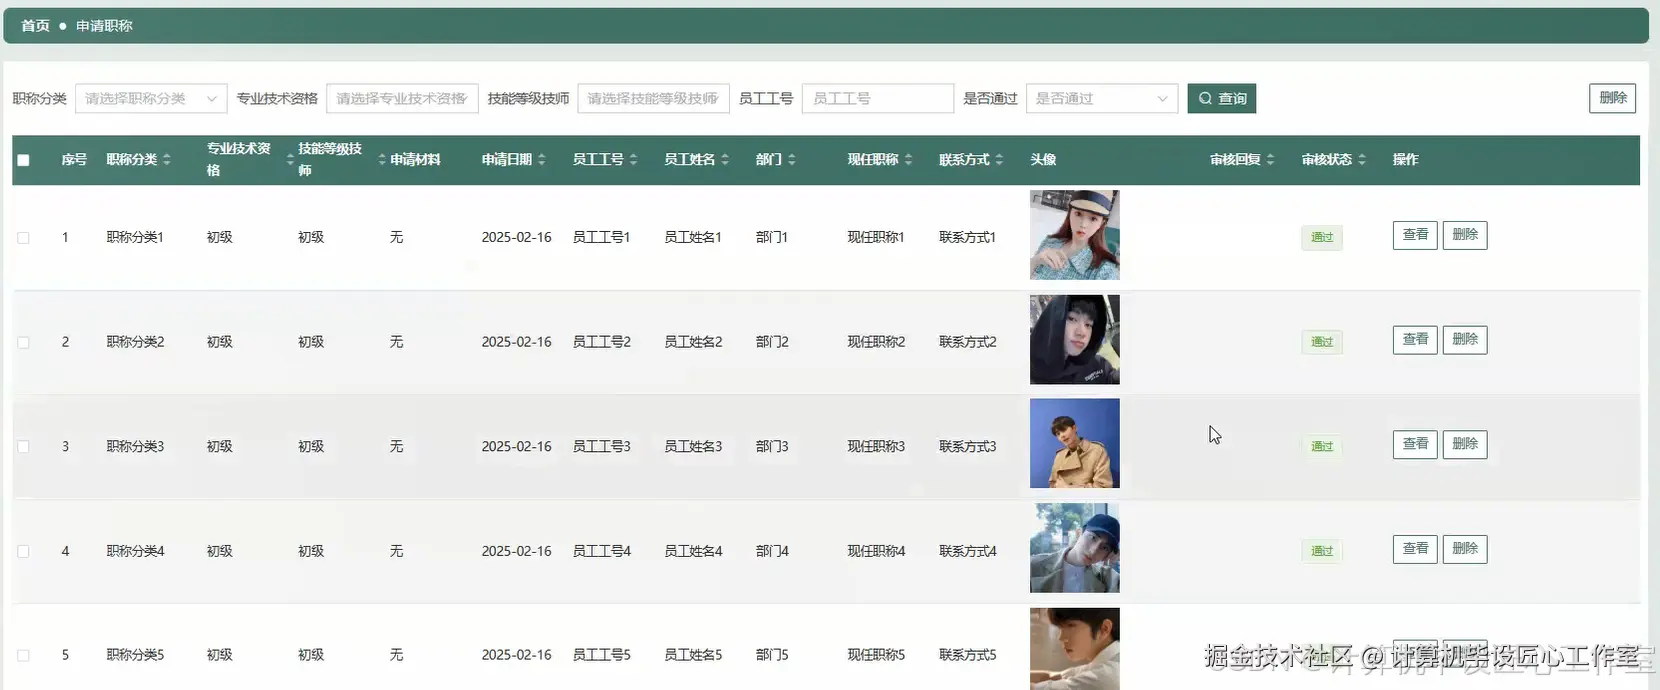This screenshot has width=1660, height=690.
Task: Sort by 部门 column arrows
Action: [x=792, y=160]
